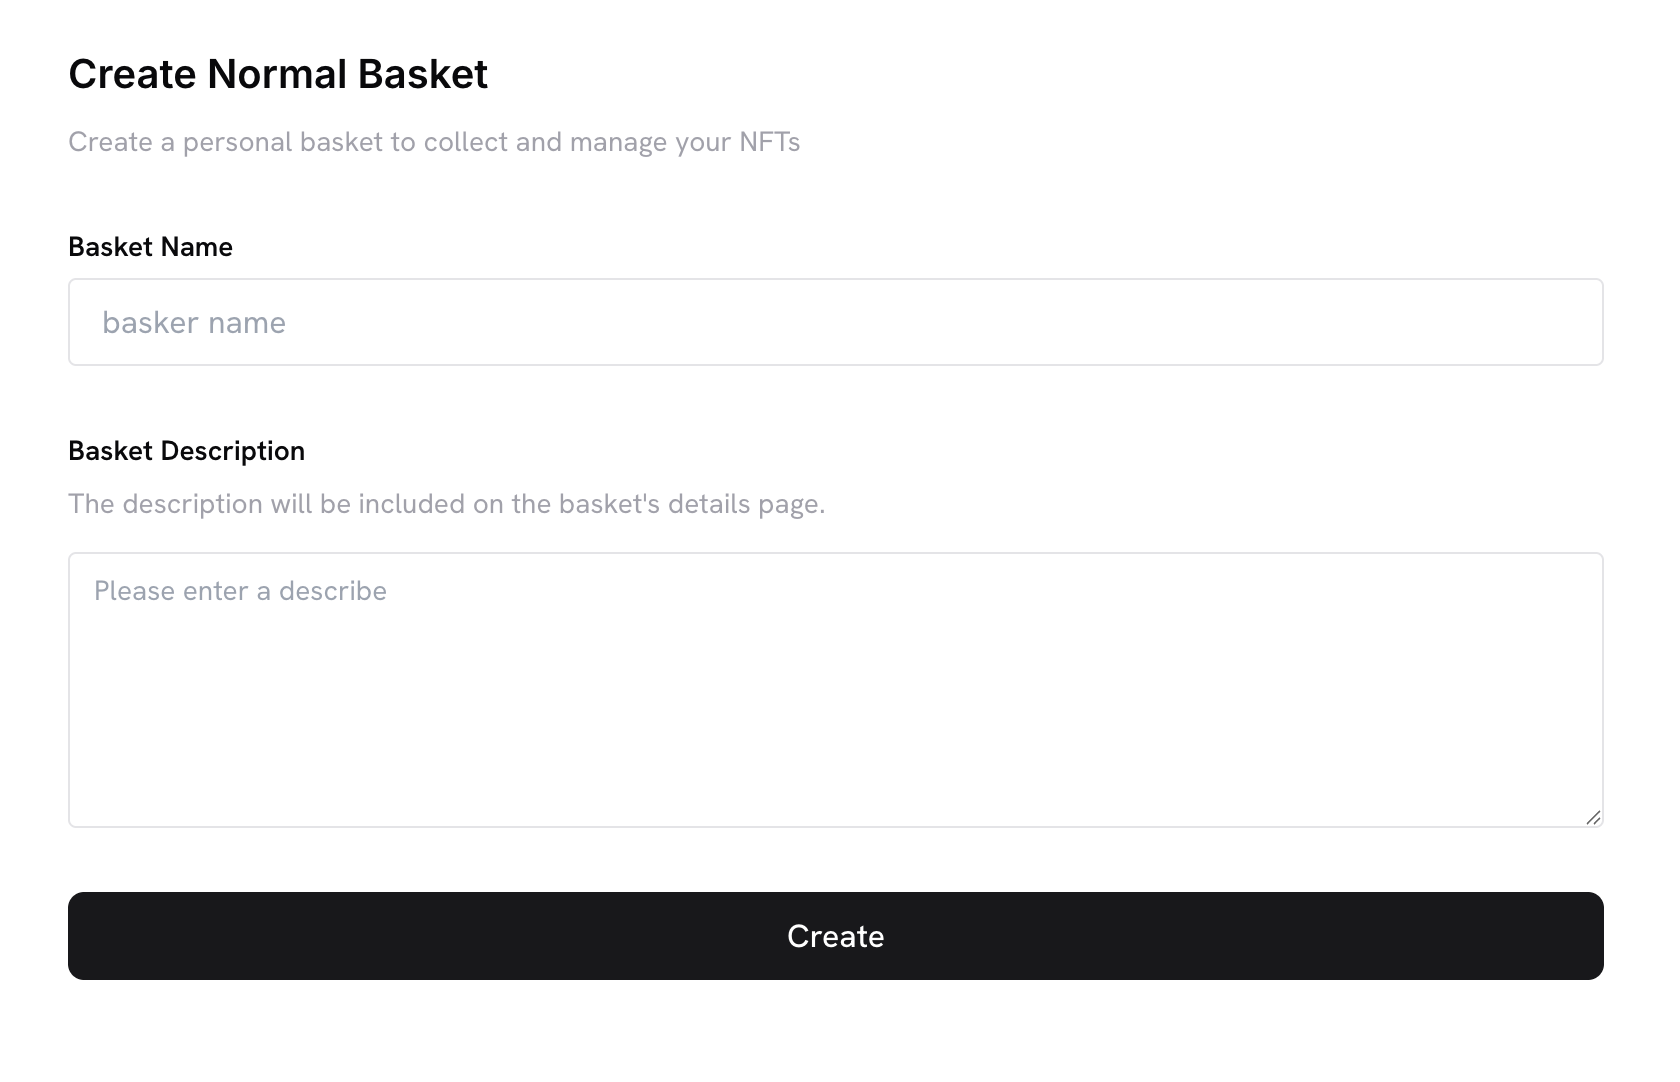Click the 'Basket Description' field label
Image resolution: width=1680 pixels, height=1082 pixels.
pyautogui.click(x=186, y=451)
